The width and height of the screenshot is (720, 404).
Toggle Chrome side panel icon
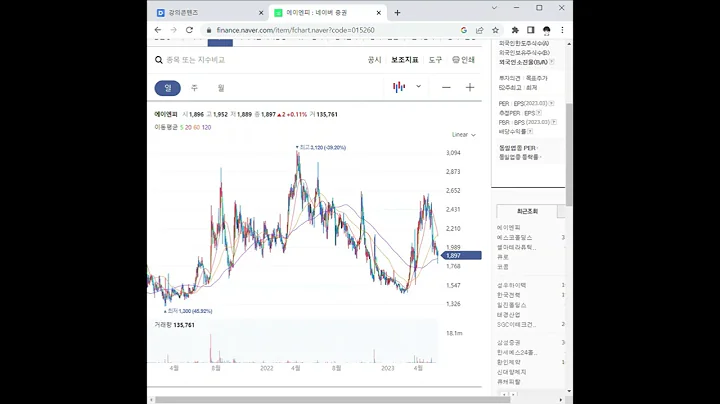[x=531, y=30]
